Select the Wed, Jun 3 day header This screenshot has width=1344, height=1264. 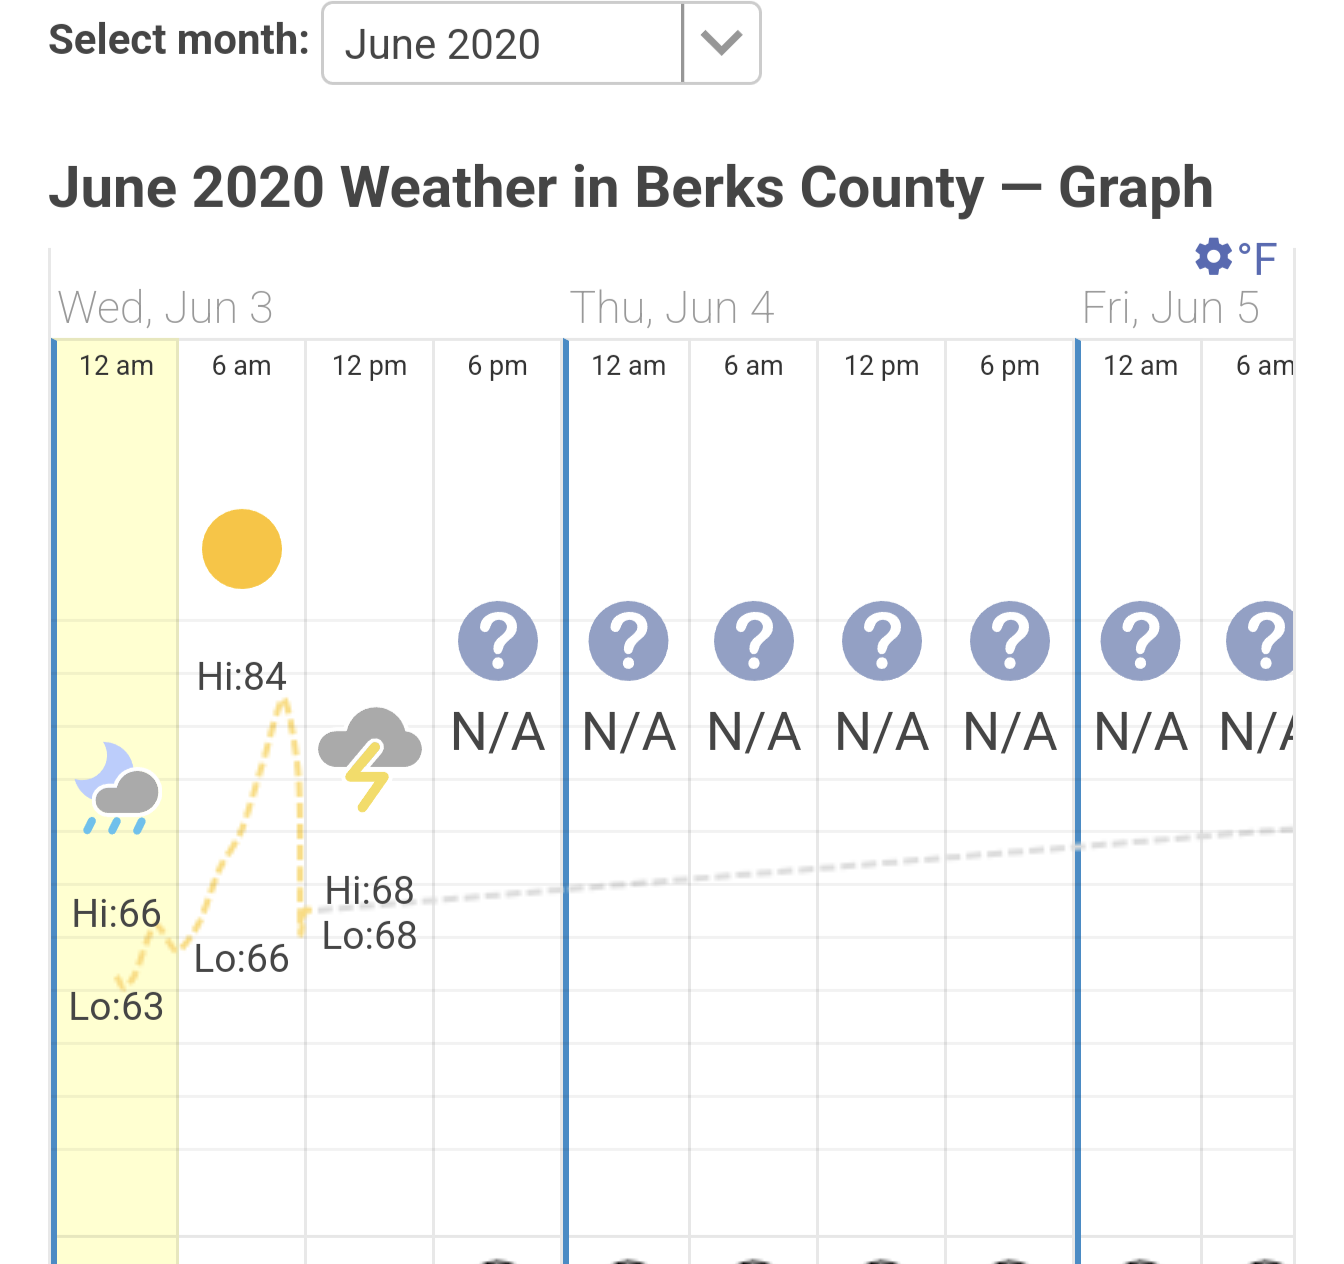[166, 308]
